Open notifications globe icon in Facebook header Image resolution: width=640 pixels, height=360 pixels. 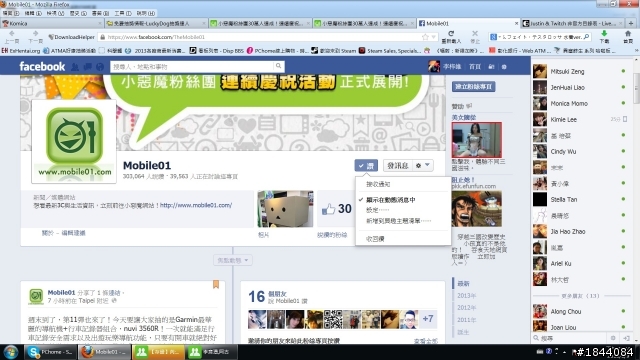(x=100, y=67)
